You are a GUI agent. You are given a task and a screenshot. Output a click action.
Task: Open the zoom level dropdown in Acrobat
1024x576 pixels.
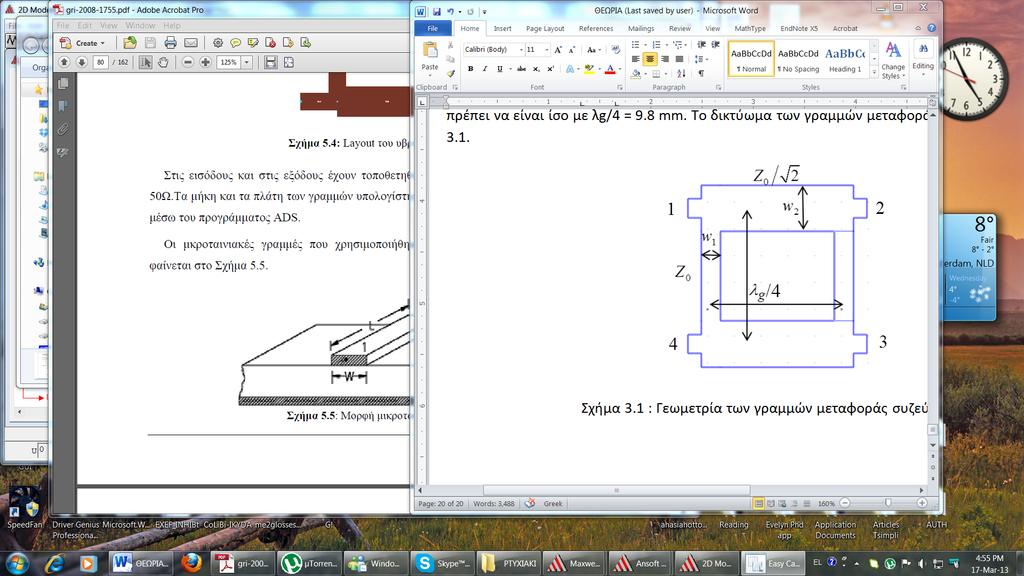tap(247, 62)
